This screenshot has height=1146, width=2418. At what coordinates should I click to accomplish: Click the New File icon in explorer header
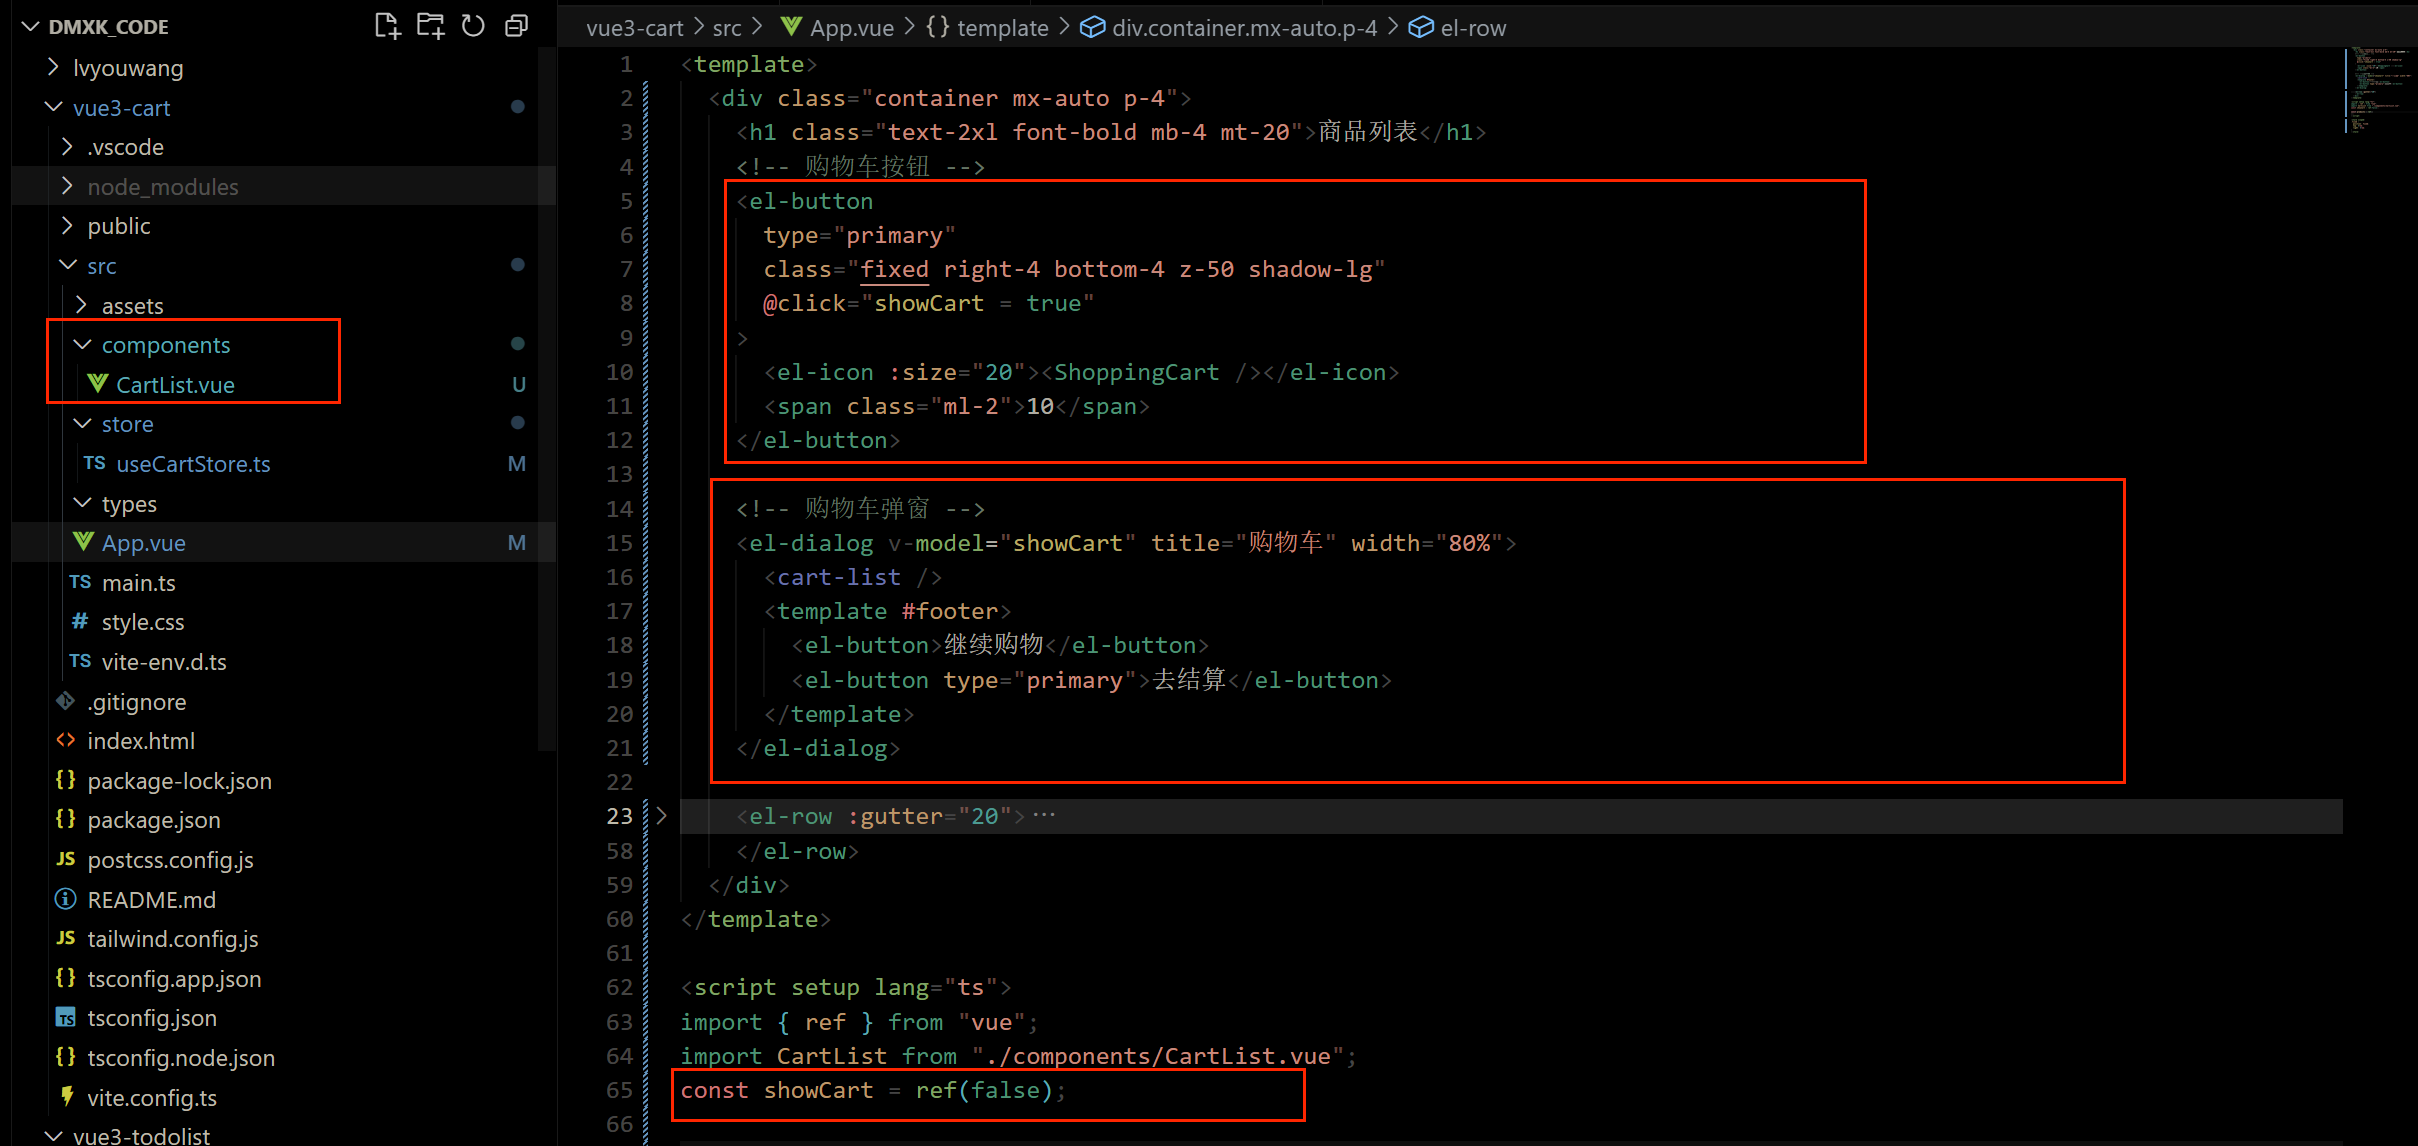pyautogui.click(x=387, y=26)
